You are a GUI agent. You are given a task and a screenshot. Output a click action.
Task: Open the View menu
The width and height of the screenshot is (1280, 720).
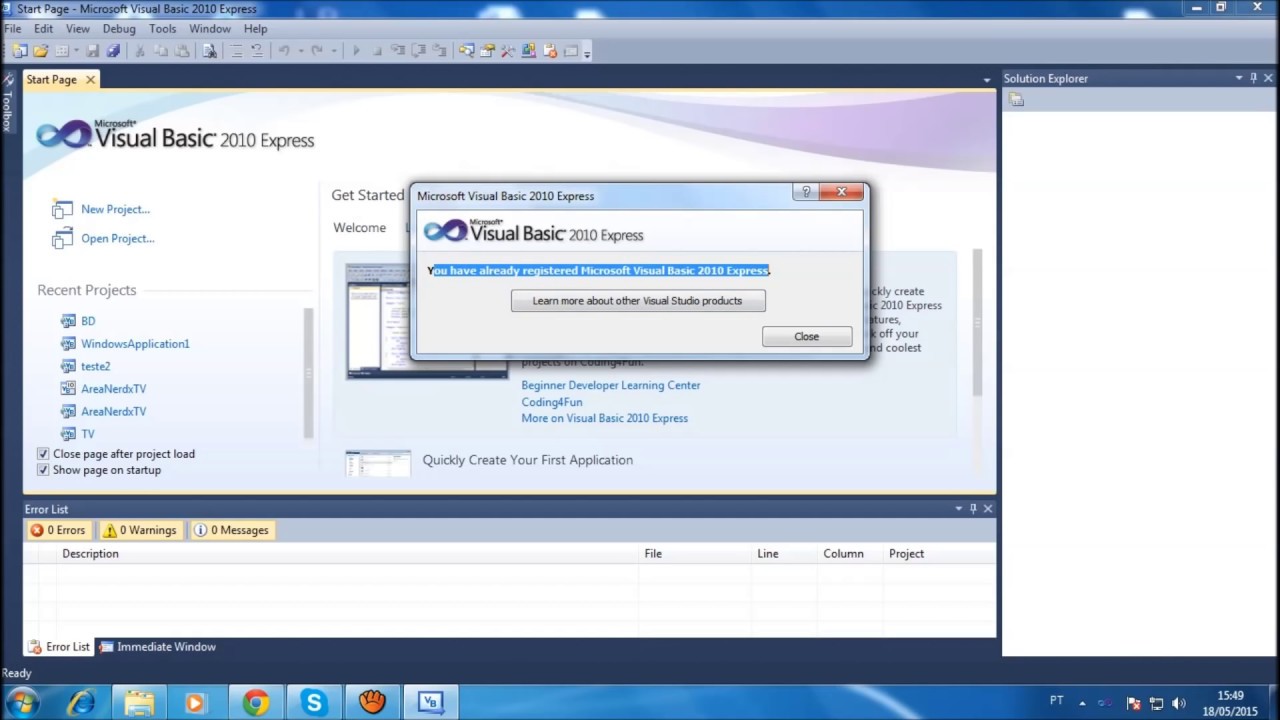(78, 29)
